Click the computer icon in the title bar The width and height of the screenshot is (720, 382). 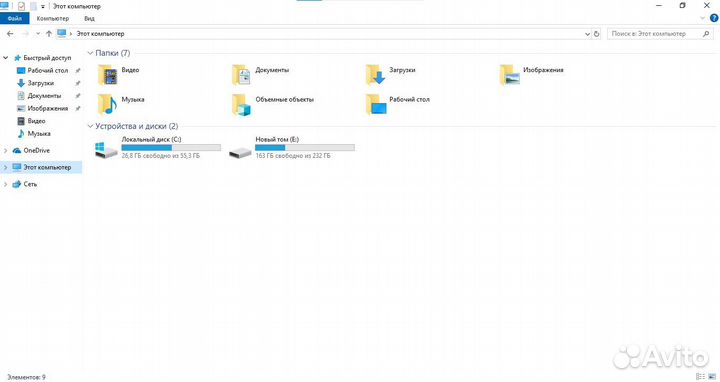click(x=4, y=6)
